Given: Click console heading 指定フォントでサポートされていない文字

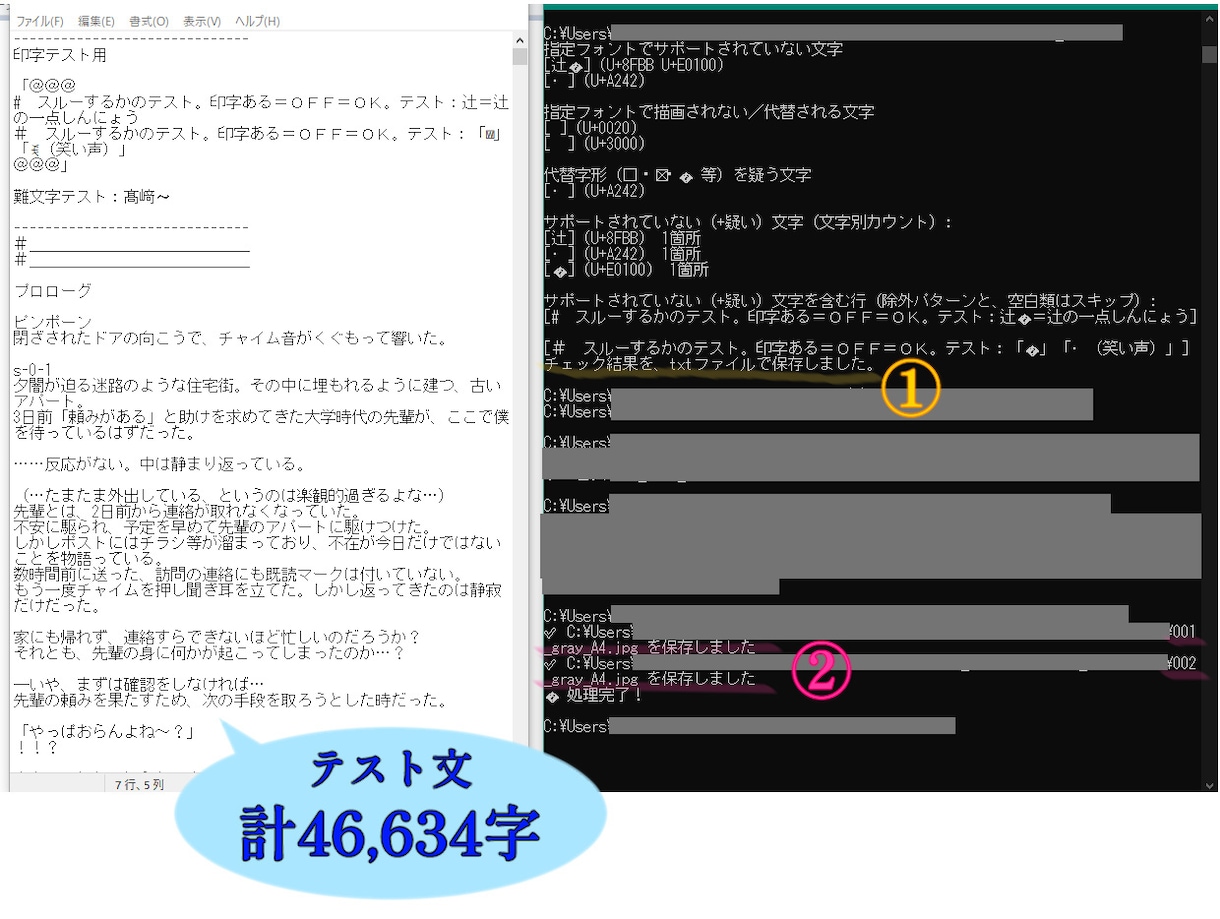Looking at the screenshot, I should coord(693,48).
